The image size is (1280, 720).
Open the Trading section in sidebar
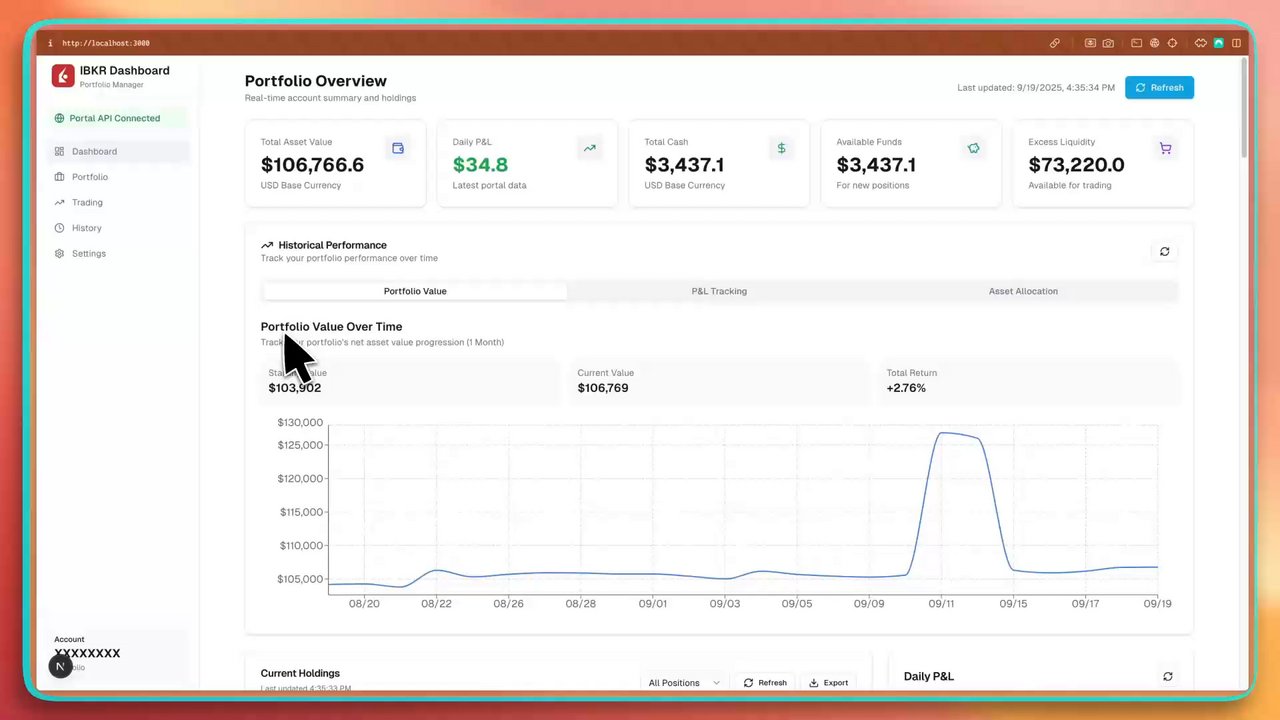pyautogui.click(x=120, y=203)
